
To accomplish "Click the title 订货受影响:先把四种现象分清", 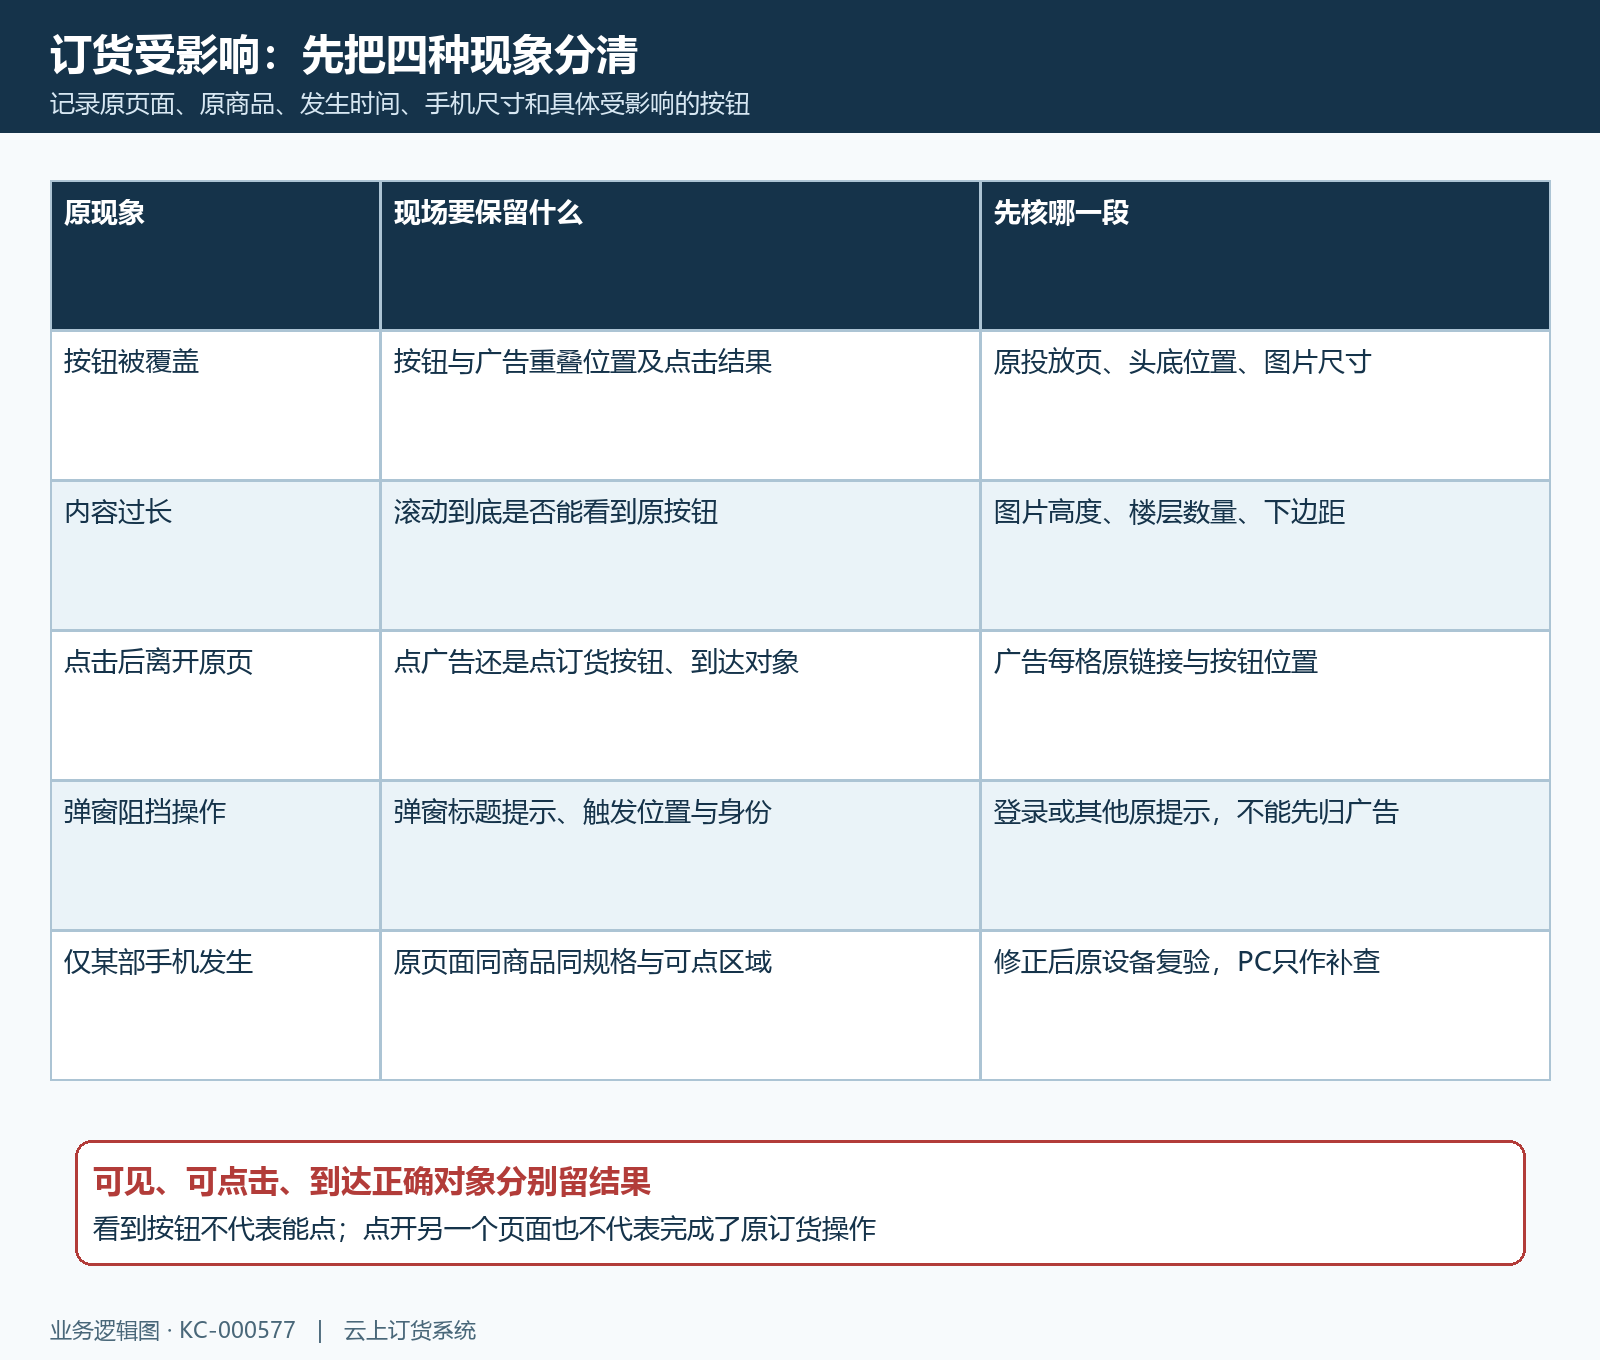I will coord(344,55).
